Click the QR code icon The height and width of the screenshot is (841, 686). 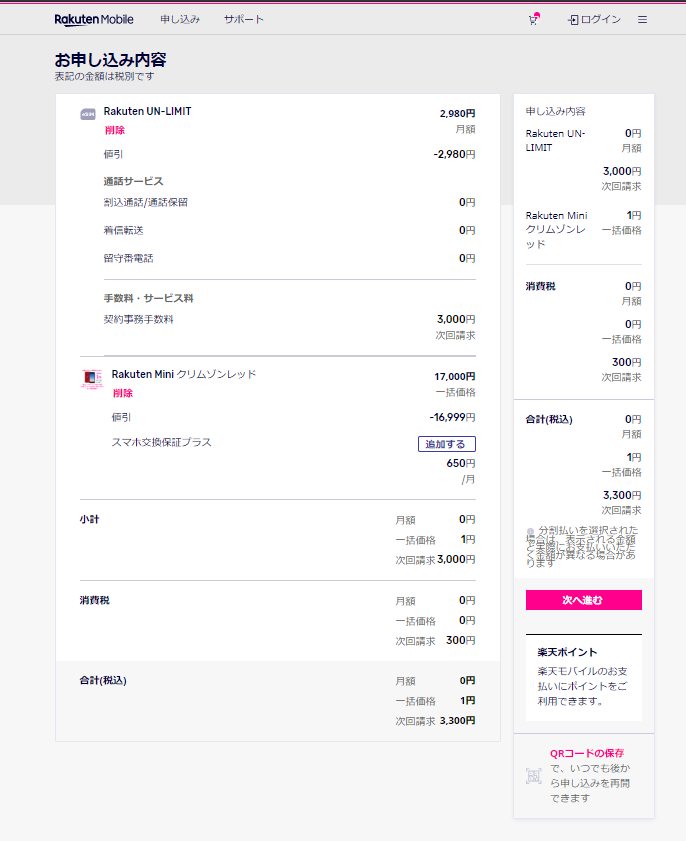(534, 776)
